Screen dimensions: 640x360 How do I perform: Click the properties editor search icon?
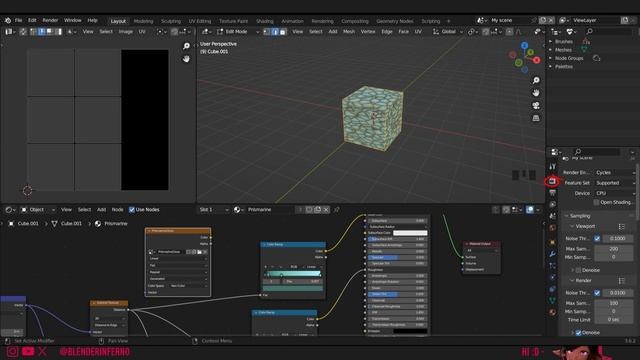[578, 152]
